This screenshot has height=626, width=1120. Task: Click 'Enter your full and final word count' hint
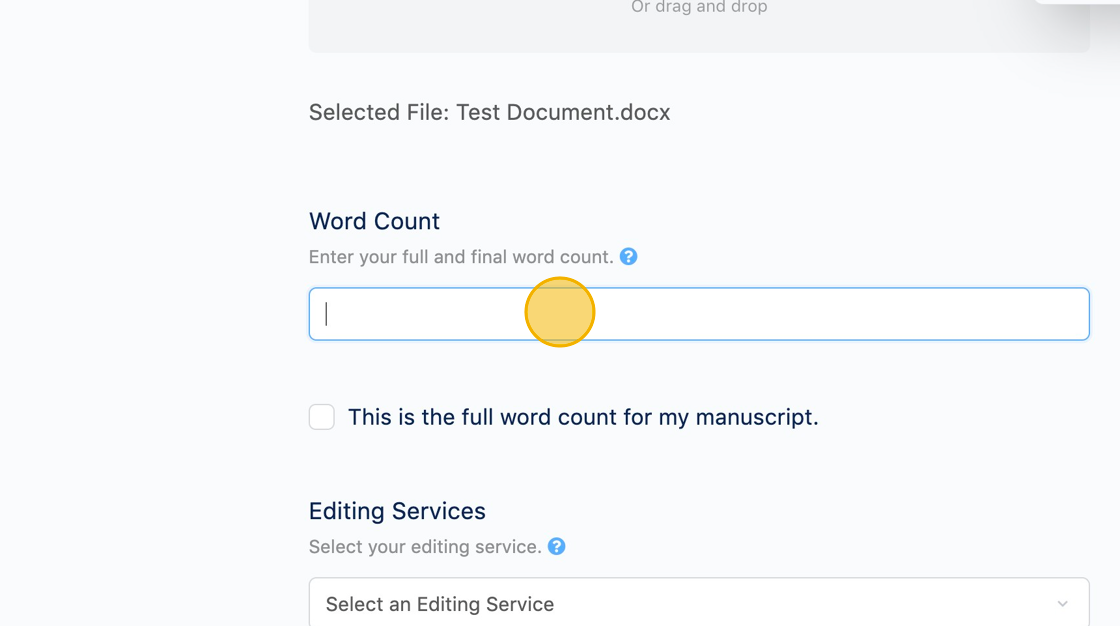(461, 257)
